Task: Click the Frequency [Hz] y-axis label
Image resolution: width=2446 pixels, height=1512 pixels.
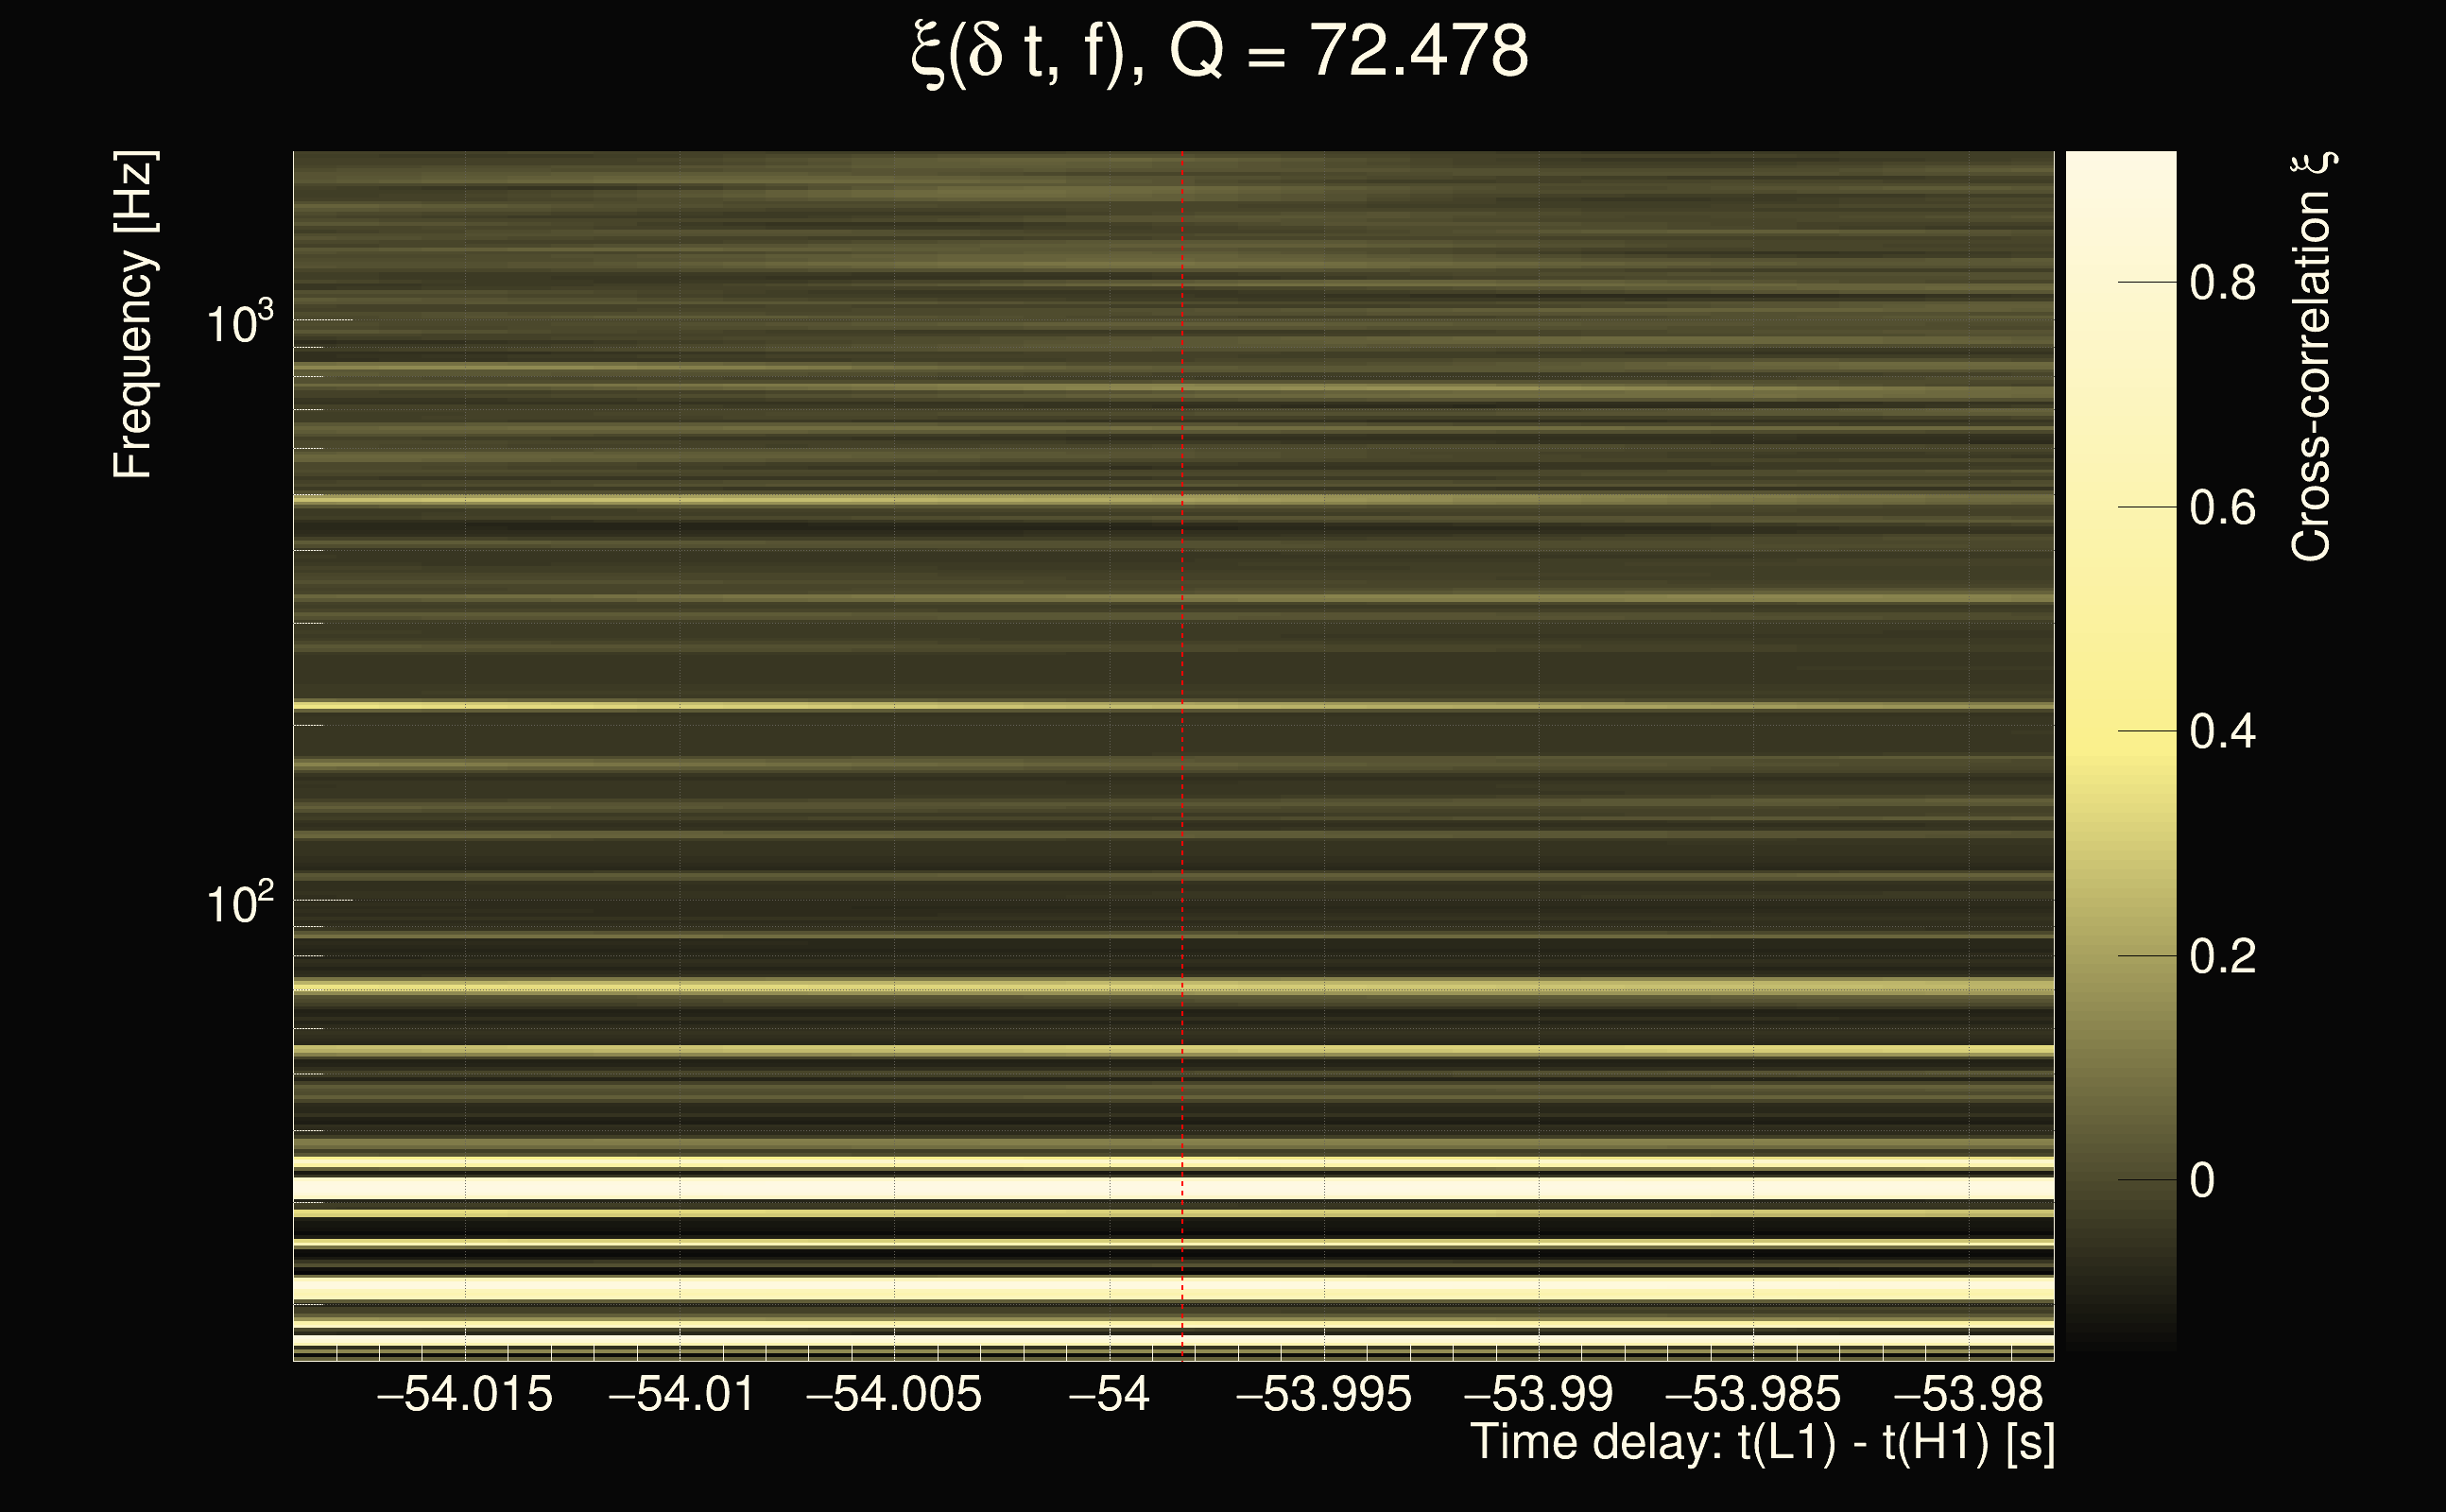Action: 134,315
